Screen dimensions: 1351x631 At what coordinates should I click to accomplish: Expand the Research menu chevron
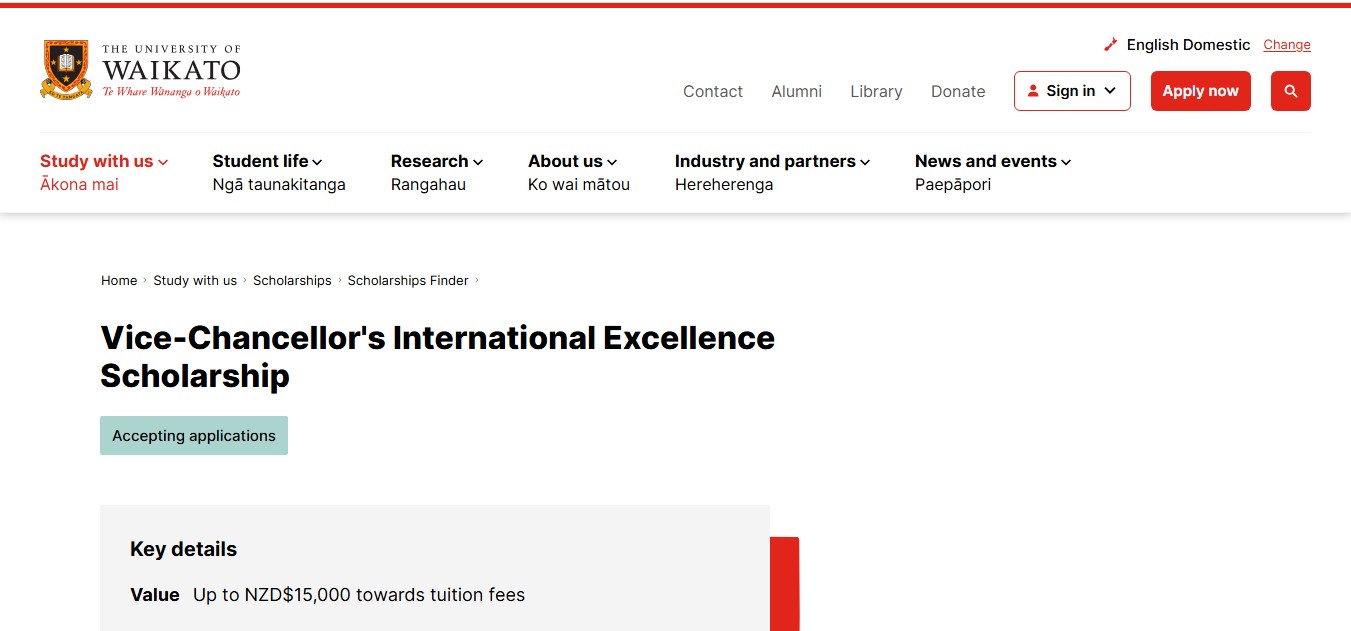tap(478, 162)
